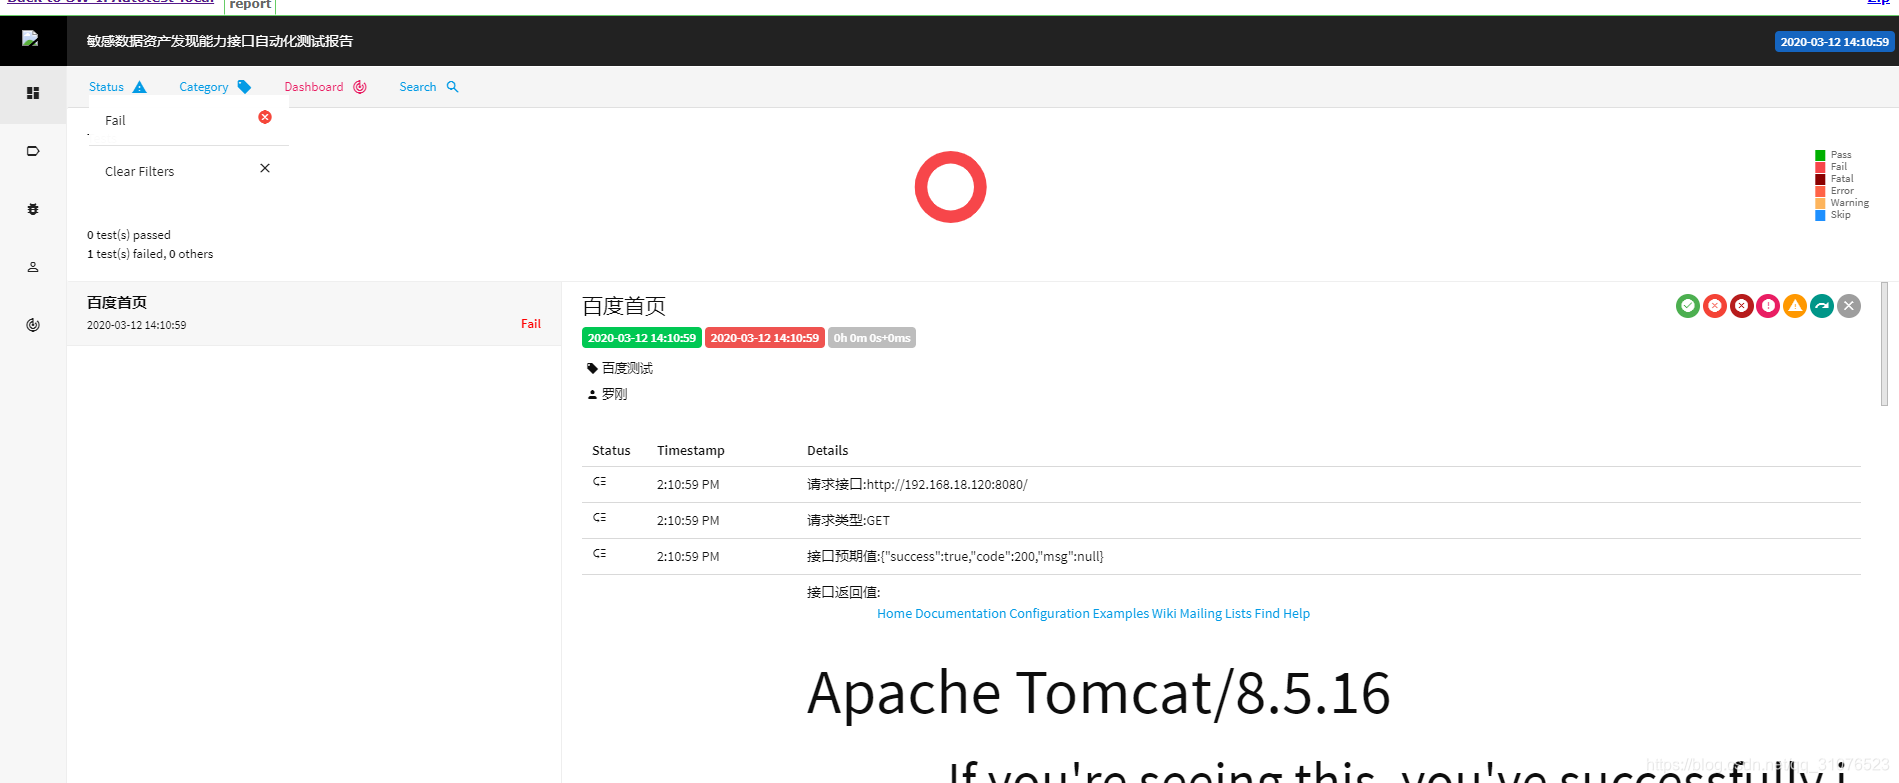Click the report title 敏感数据资产发现能力接口自动化测试报告
The image size is (1899, 783).
pyautogui.click(x=220, y=41)
